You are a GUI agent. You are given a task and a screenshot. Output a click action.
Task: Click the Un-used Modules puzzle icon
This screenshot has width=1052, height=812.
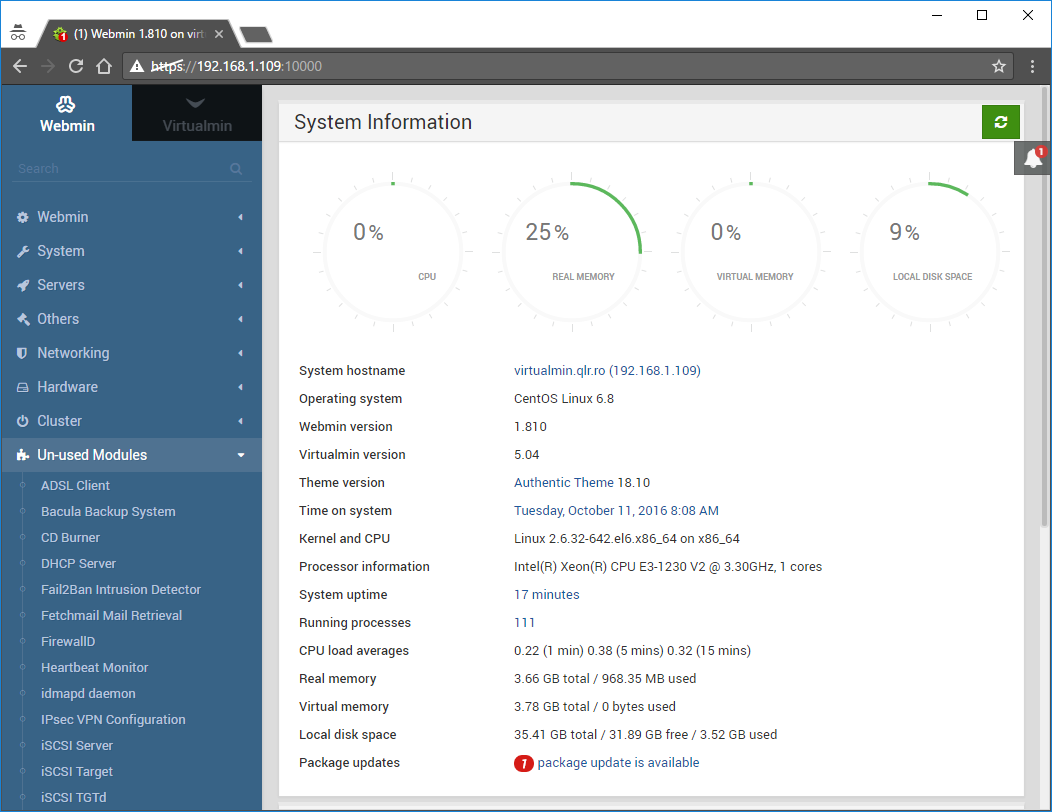(23, 455)
